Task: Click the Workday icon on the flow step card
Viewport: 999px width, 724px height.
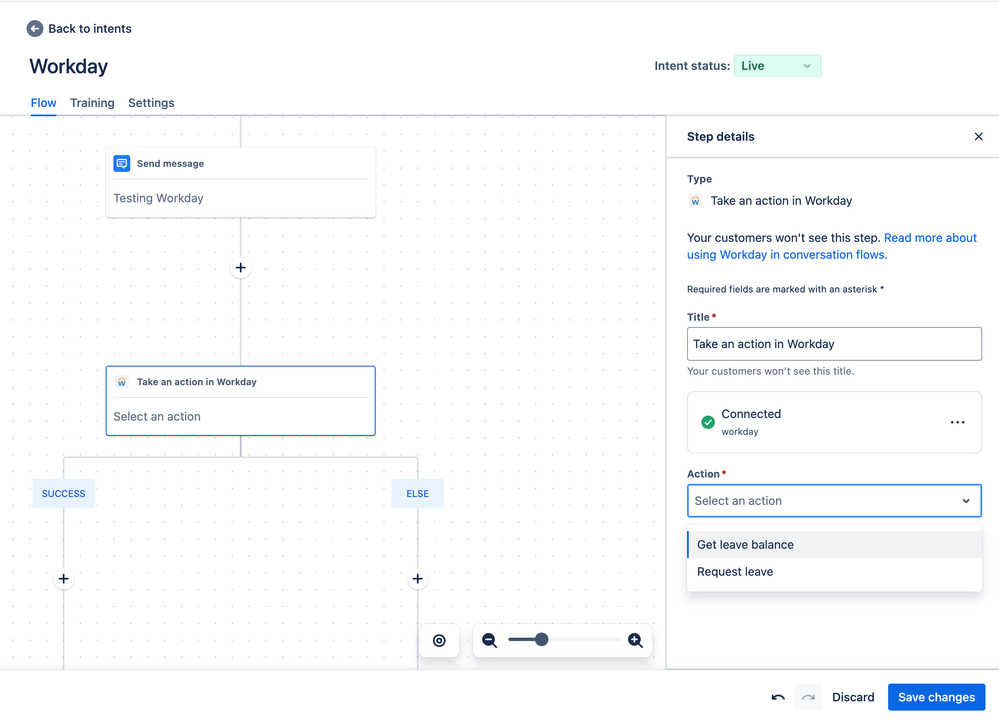Action: pyautogui.click(x=122, y=382)
